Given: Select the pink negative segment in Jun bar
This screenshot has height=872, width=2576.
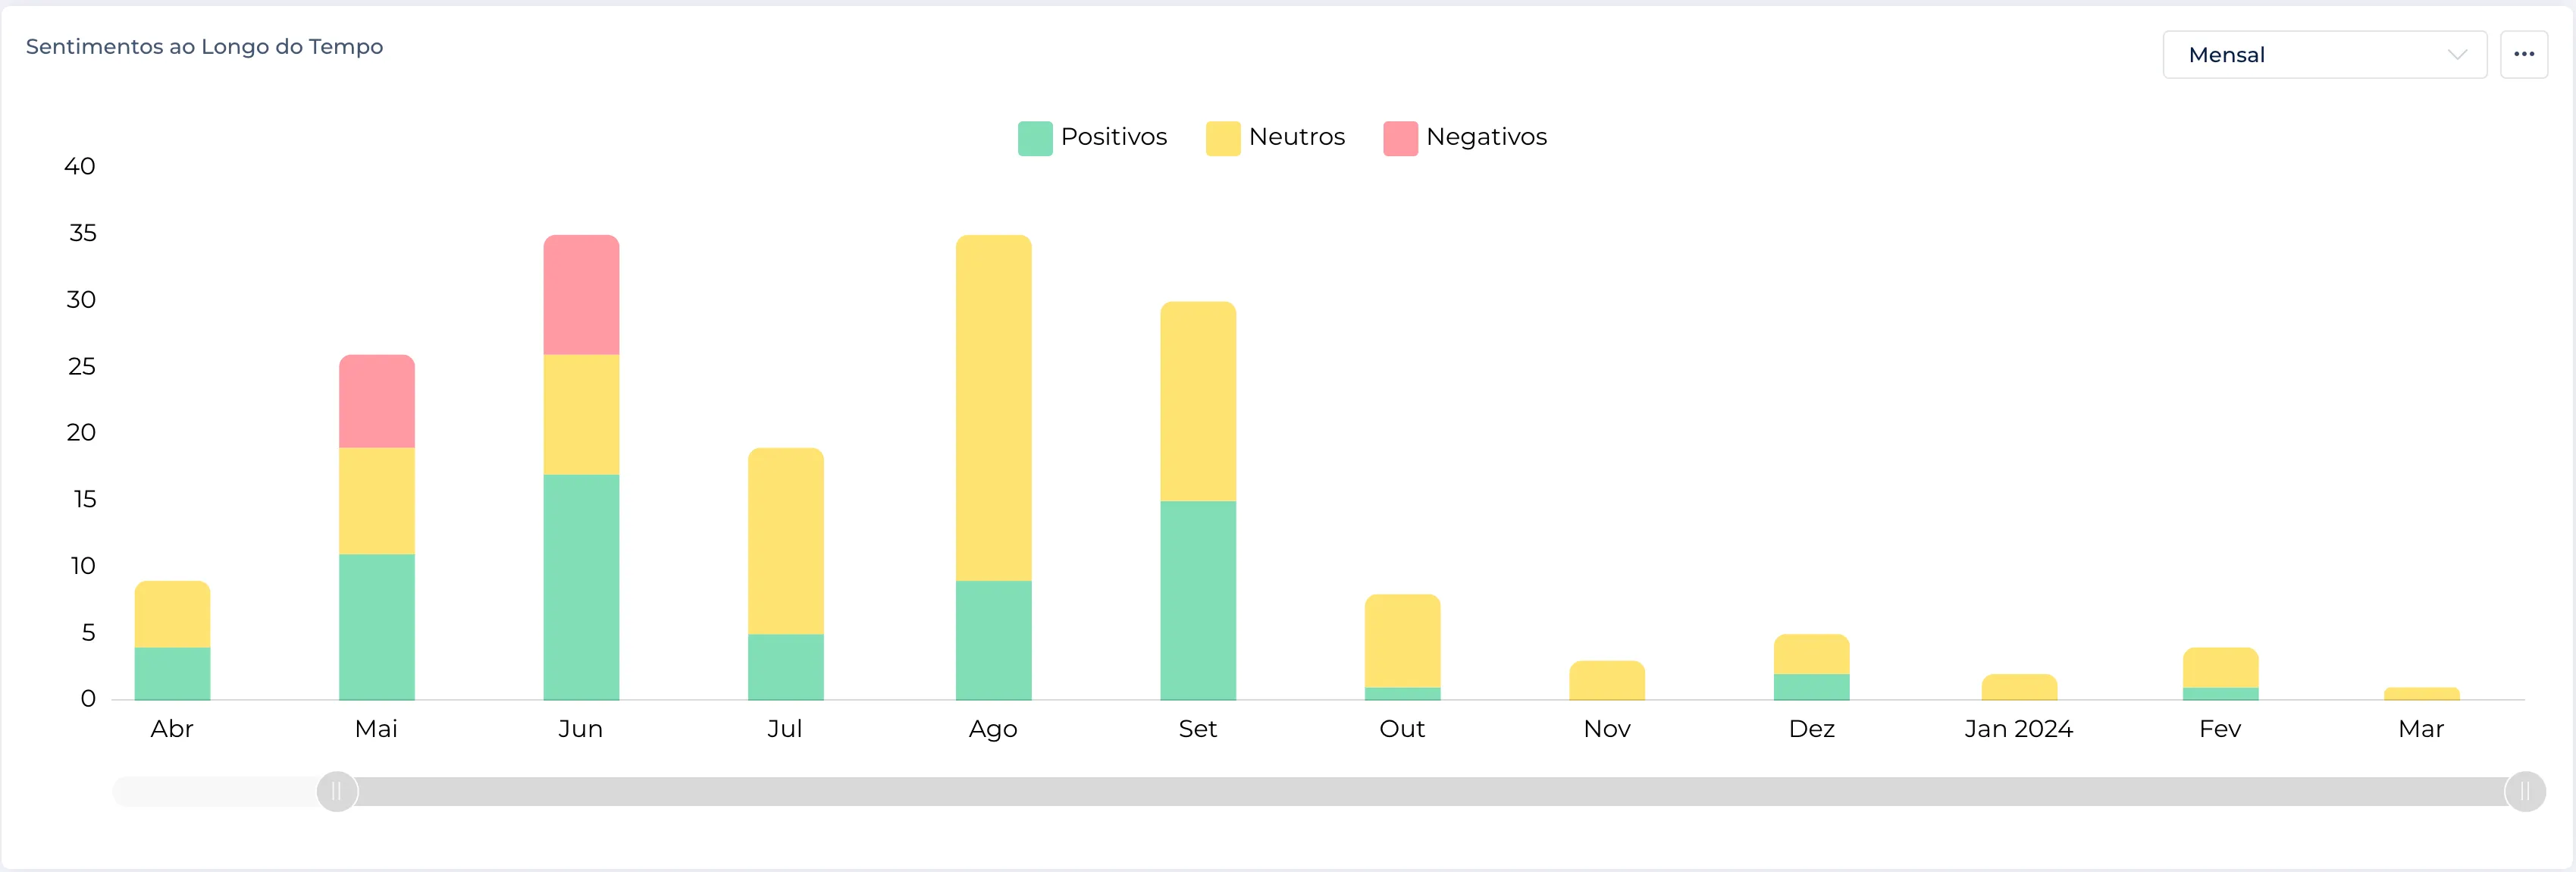Looking at the screenshot, I should [581, 295].
